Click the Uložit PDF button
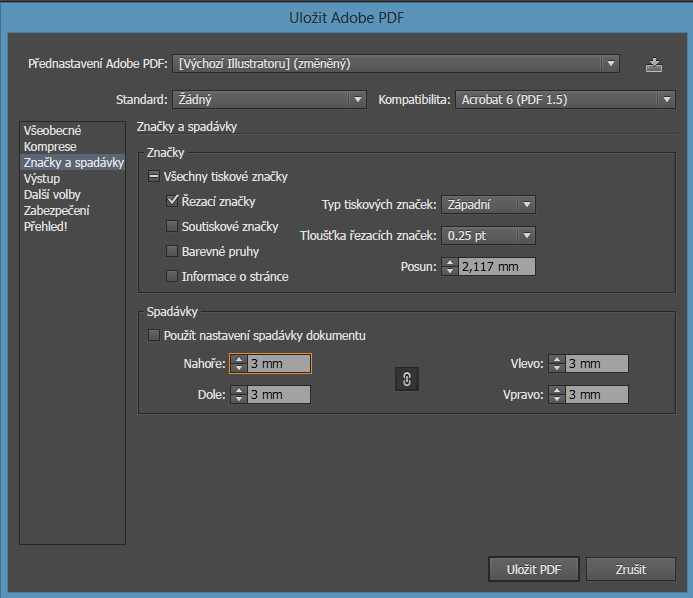Screen dimensions: 693x598 (x=534, y=570)
